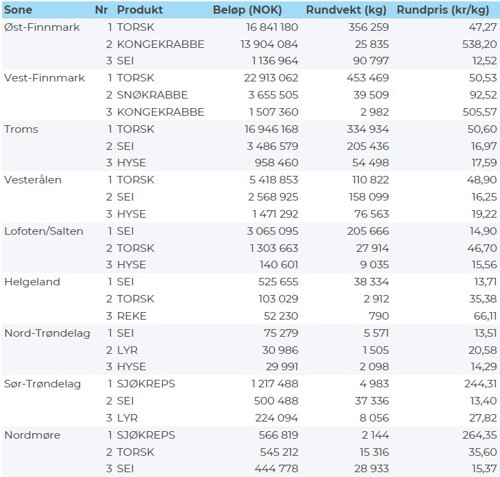Click the Troms zone label

pyautogui.click(x=21, y=129)
